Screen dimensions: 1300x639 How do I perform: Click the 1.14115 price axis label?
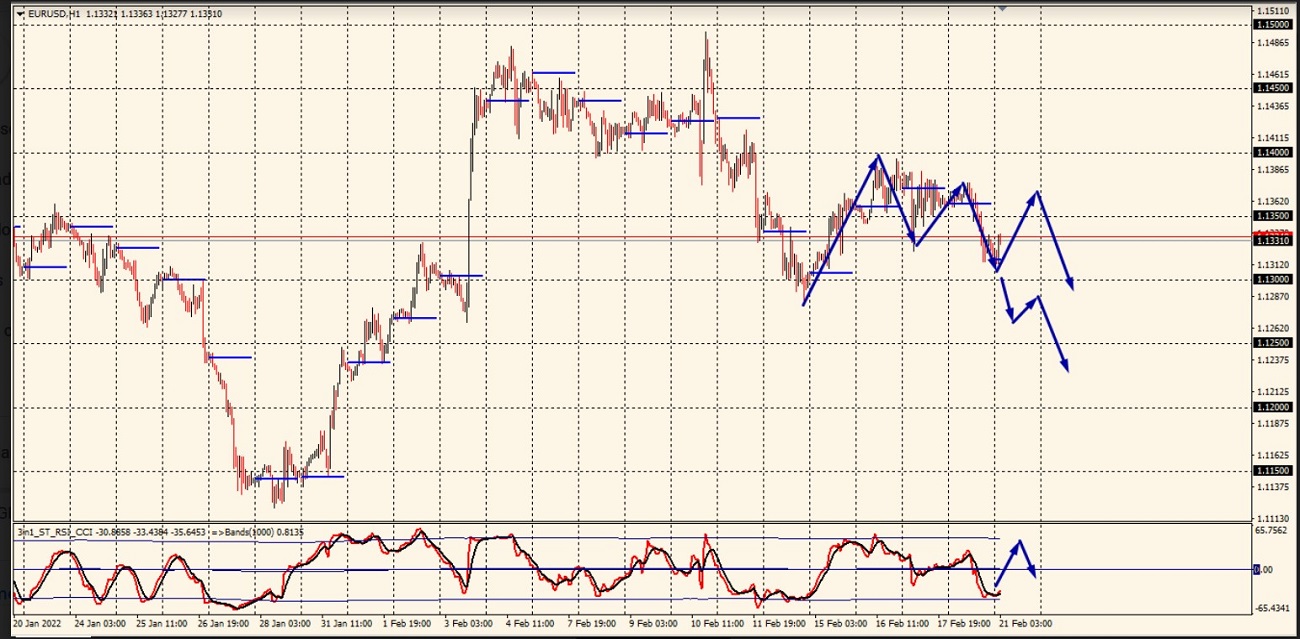tap(1274, 138)
